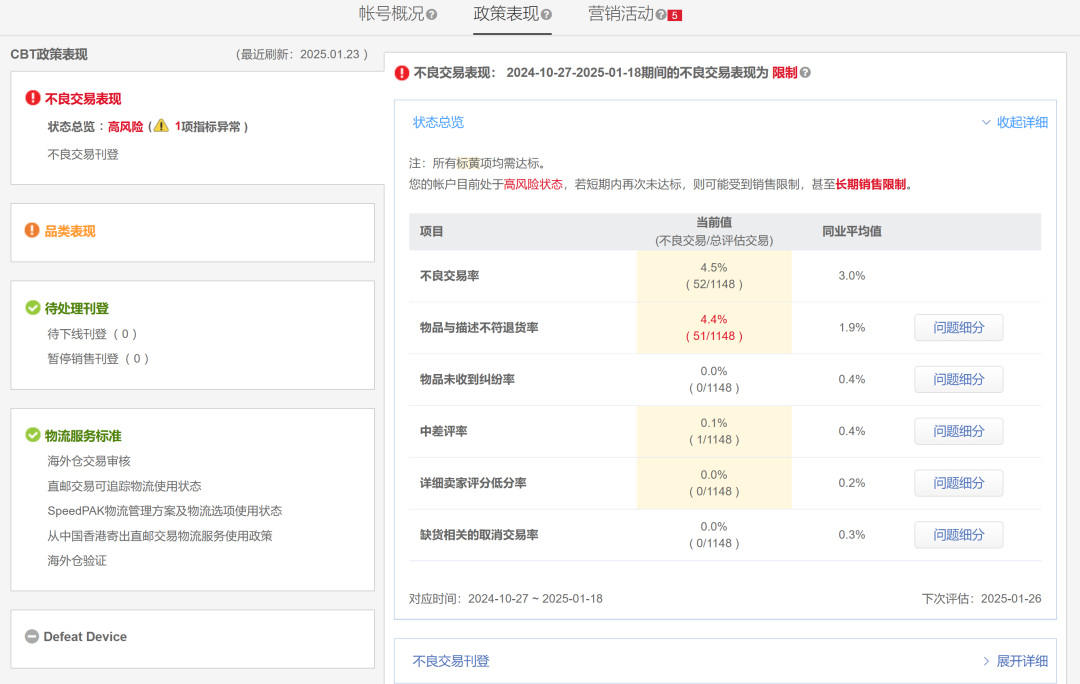Click the highlighted 4.5% 不良交易率 value cell
This screenshot has width=1080, height=684.
coord(713,275)
